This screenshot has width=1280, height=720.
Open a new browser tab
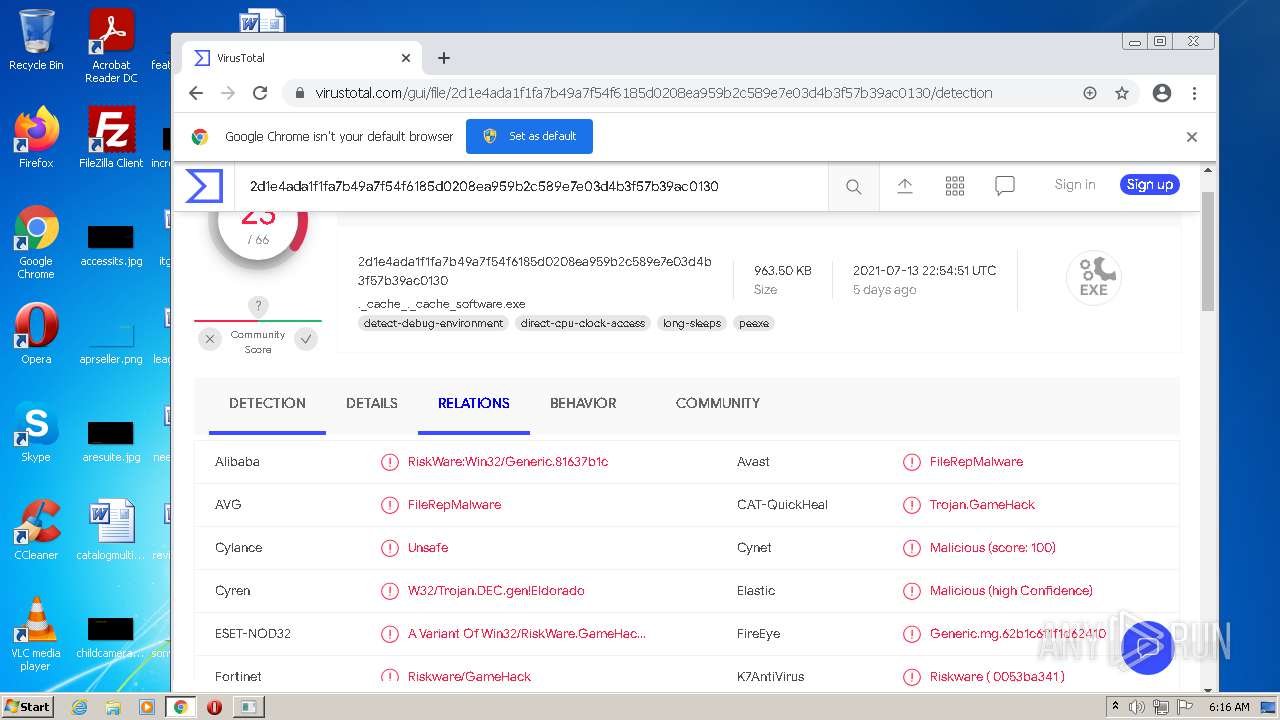coord(444,58)
